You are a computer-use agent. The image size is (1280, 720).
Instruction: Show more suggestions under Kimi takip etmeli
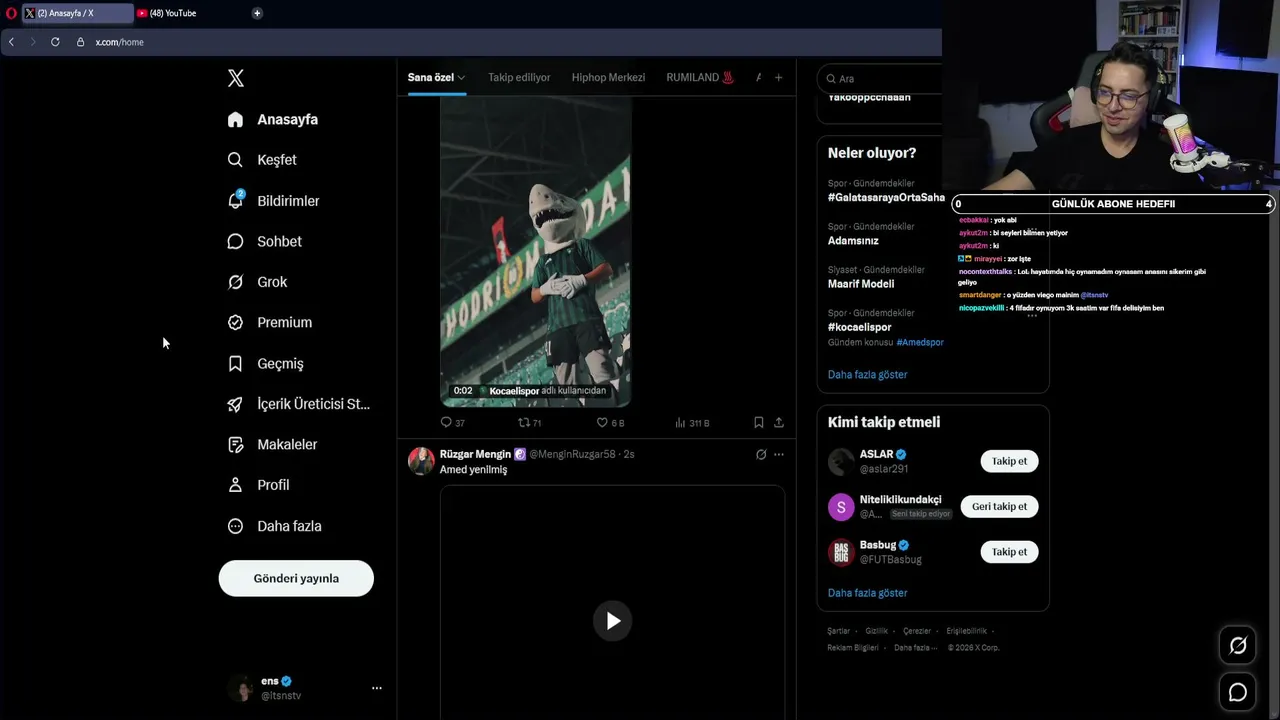(867, 593)
